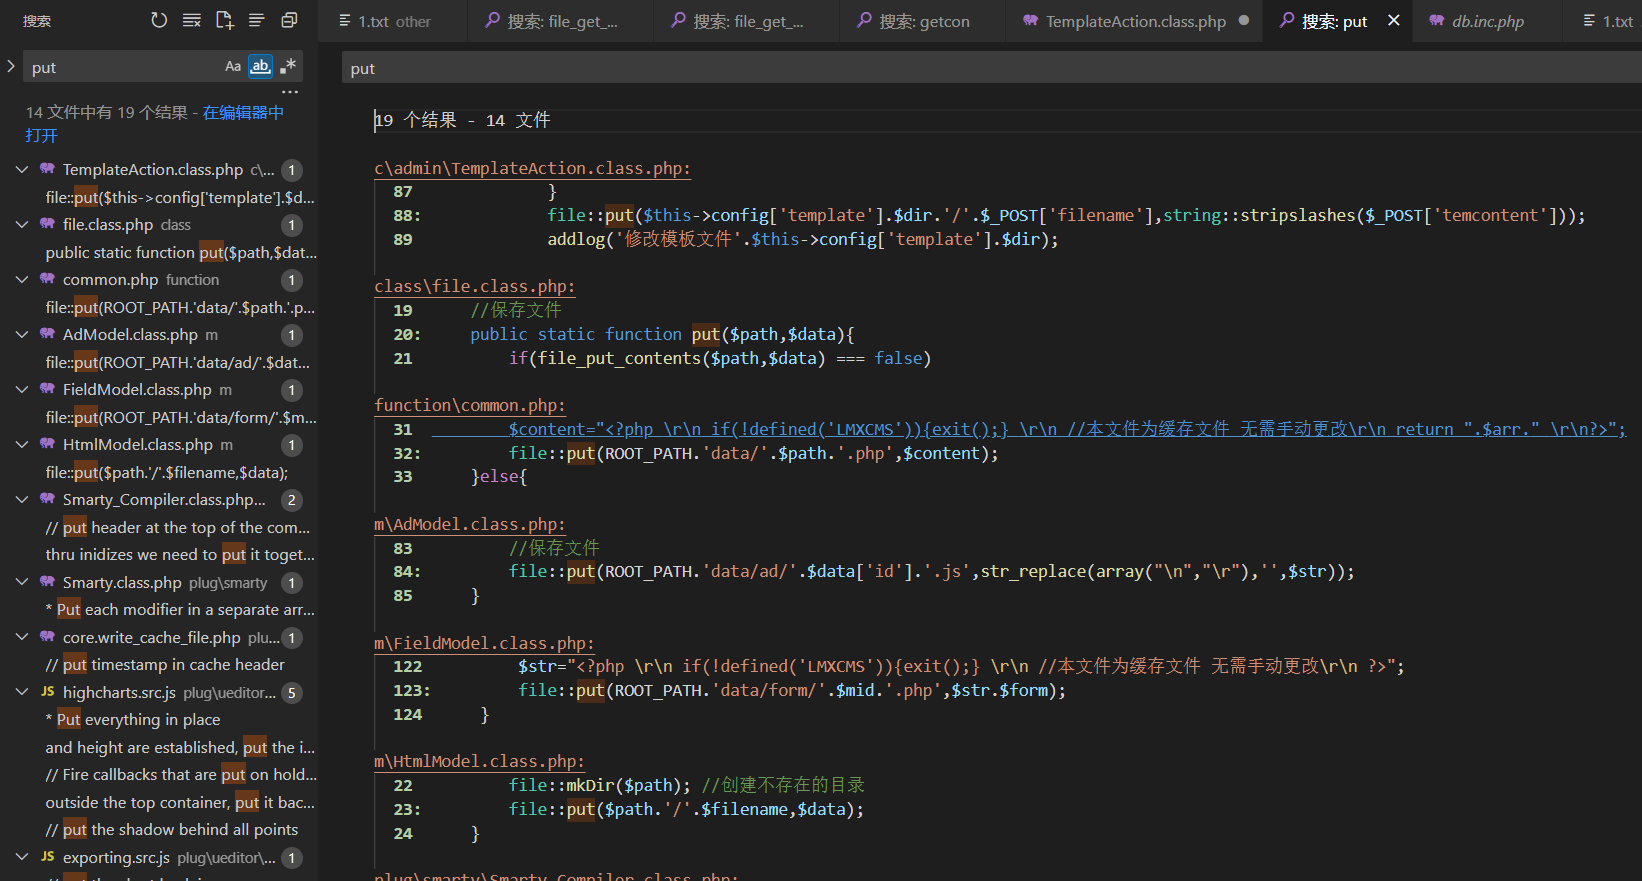Select PHP icon beside HtmlModel.class.php
This screenshot has width=1642, height=881.
[x=47, y=444]
